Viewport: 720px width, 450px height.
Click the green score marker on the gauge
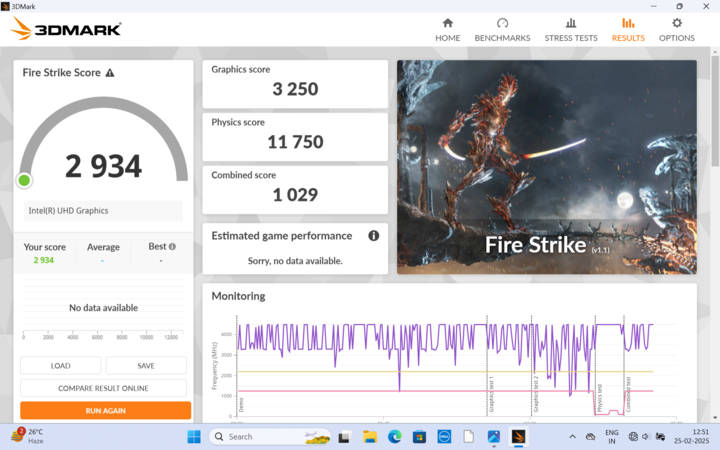24,180
